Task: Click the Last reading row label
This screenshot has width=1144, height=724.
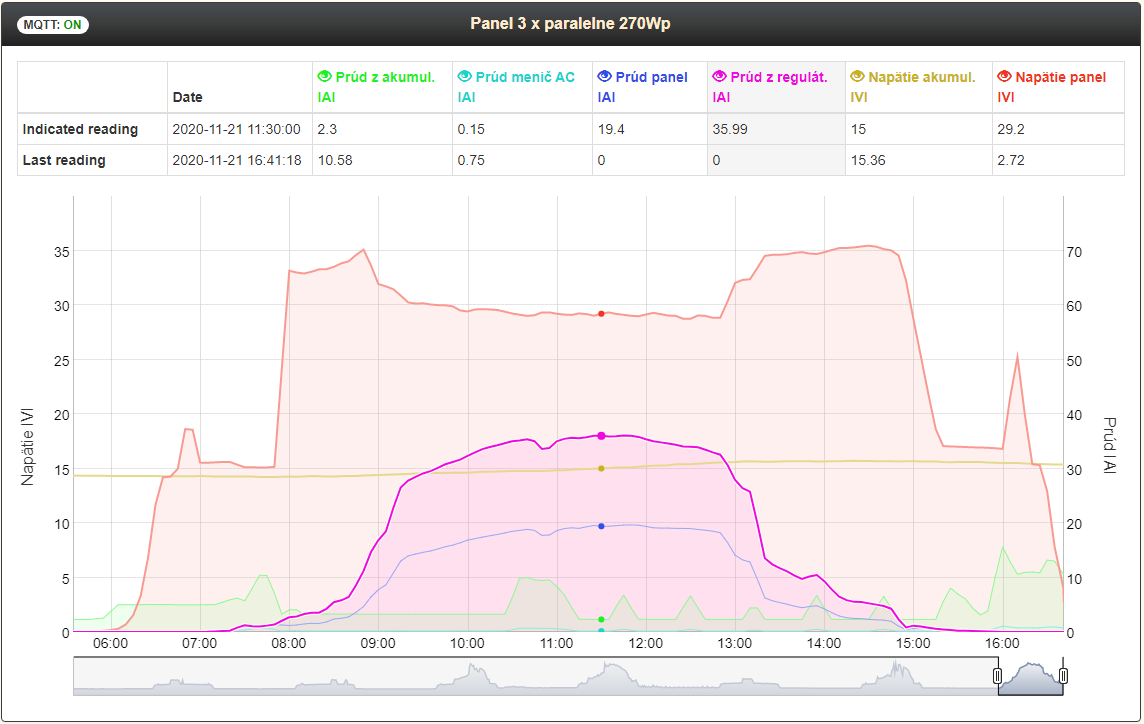Action: [64, 160]
